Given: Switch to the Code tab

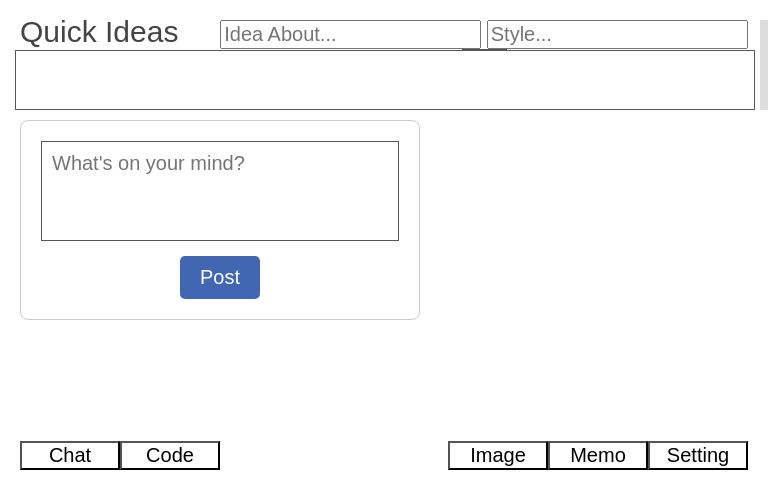Looking at the screenshot, I should (170, 455).
